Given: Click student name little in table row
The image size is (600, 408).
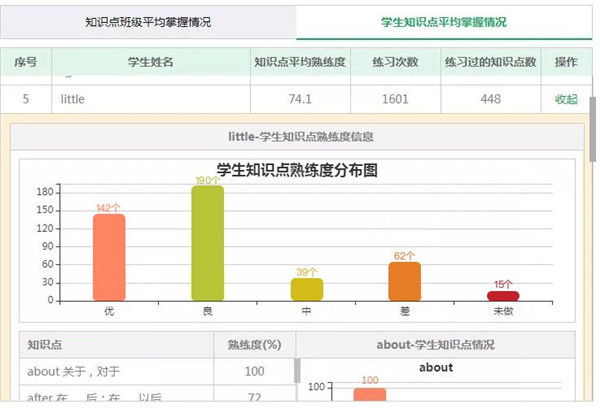Looking at the screenshot, I should coord(73,99).
